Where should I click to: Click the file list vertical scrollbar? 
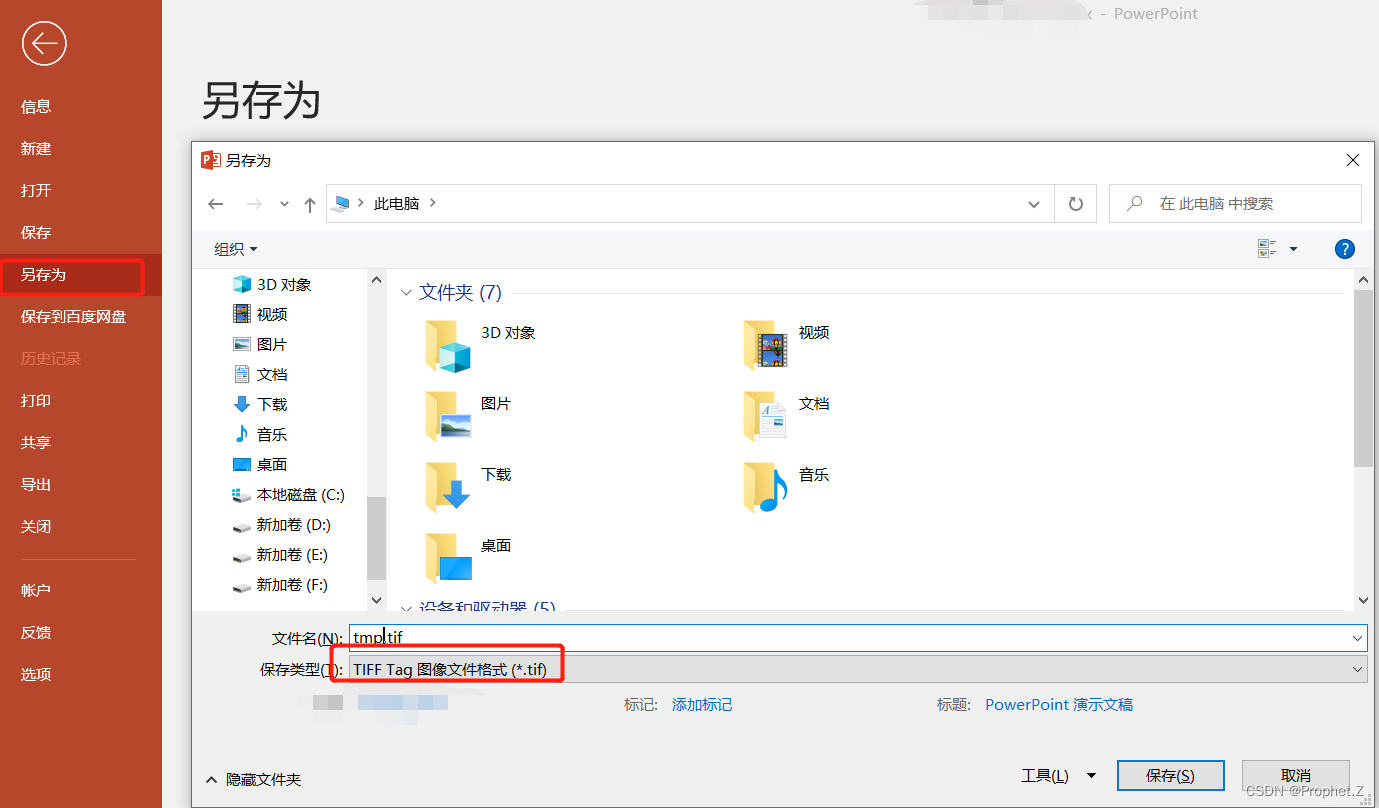tap(1363, 439)
